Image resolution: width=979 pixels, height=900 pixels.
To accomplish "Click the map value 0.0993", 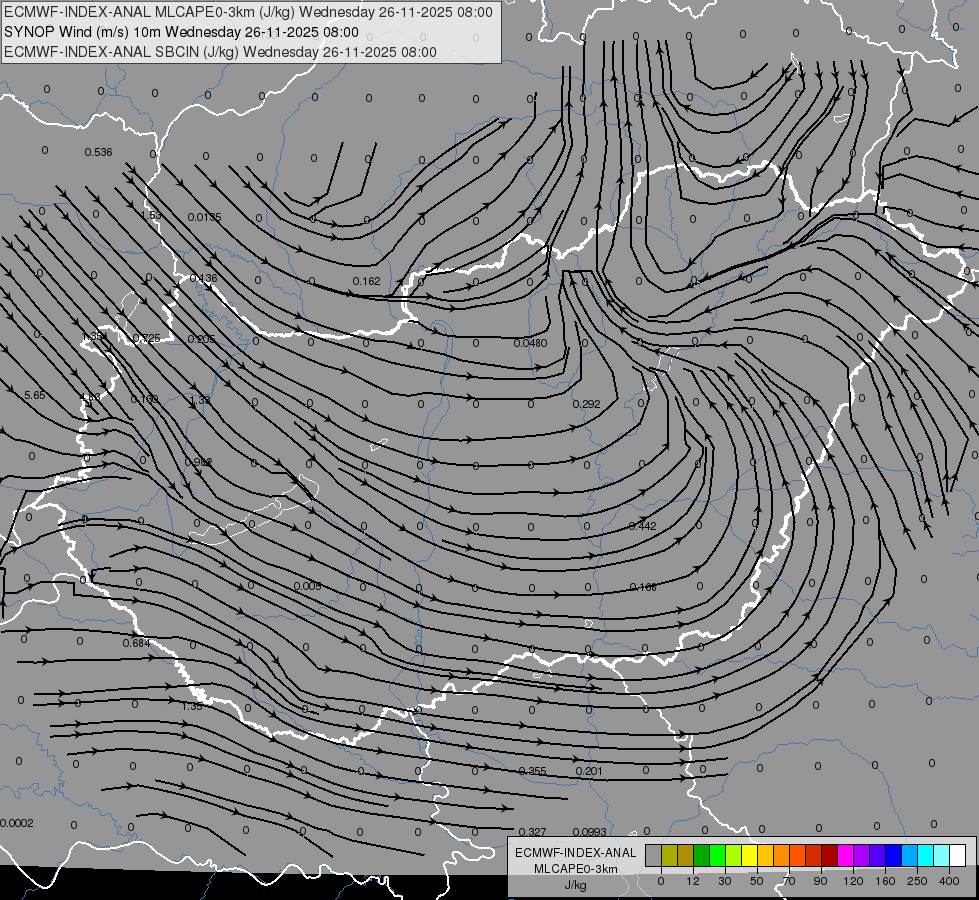I will click(589, 832).
